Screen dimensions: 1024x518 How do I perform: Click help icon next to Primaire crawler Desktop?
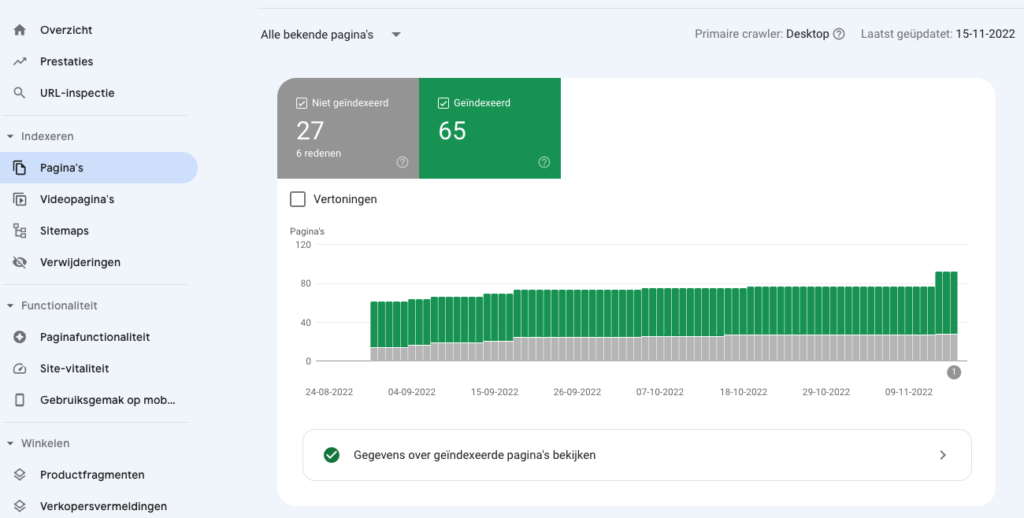click(x=839, y=34)
